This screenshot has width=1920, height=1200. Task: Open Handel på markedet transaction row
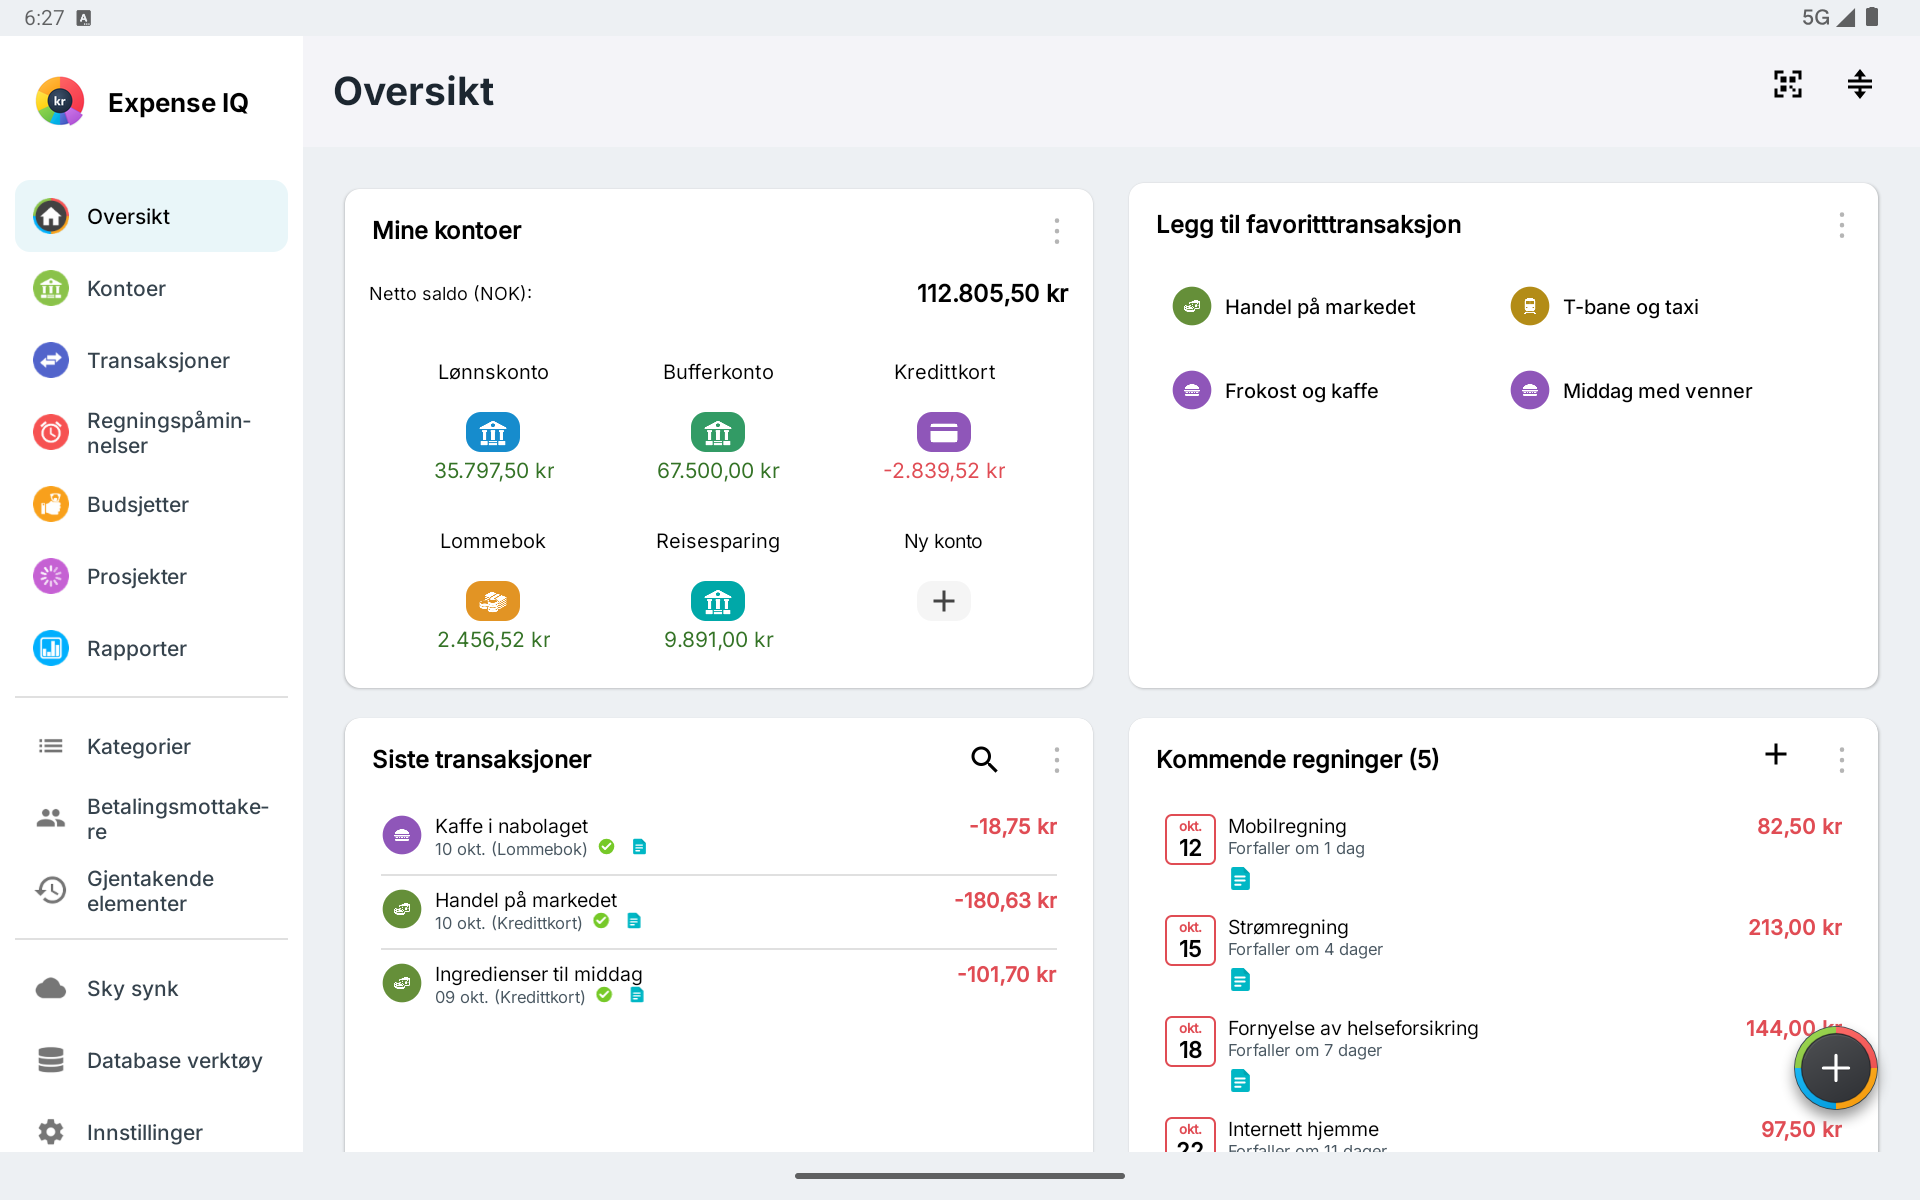coord(719,911)
